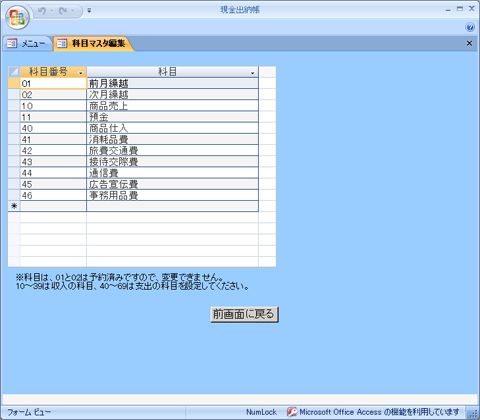
Task: Click the 前月繰越 cell
Action: [173, 83]
